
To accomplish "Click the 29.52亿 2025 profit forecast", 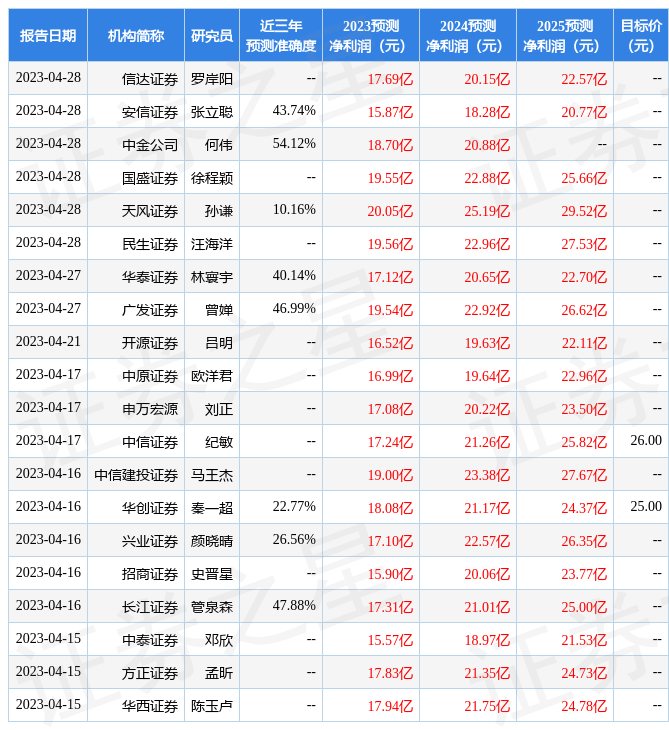I will [584, 211].
